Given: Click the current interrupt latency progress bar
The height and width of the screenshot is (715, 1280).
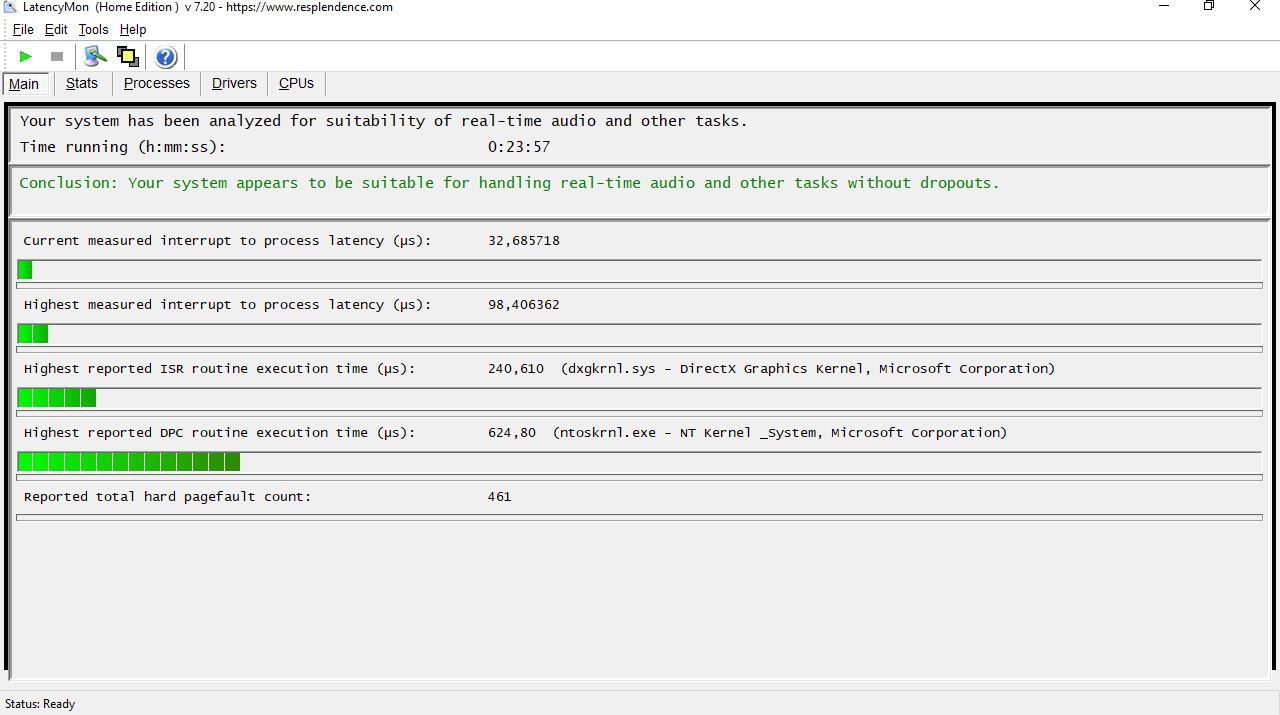Looking at the screenshot, I should click(x=639, y=270).
